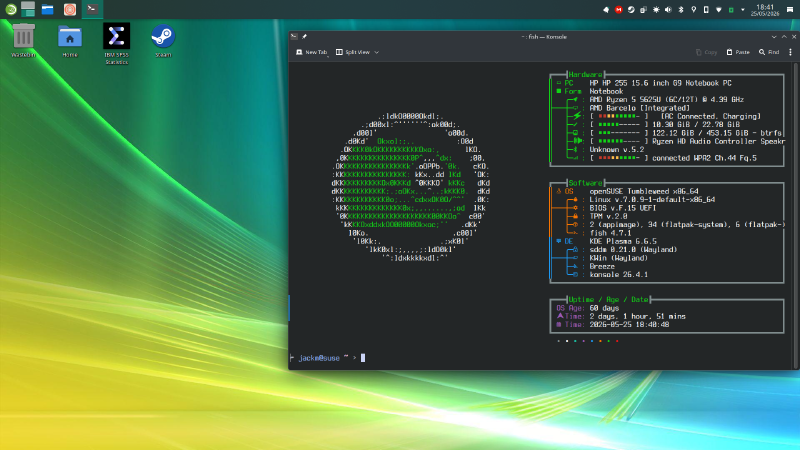Launch IBM SPSS Statistics from desktop
The image size is (800, 450).
[116, 43]
